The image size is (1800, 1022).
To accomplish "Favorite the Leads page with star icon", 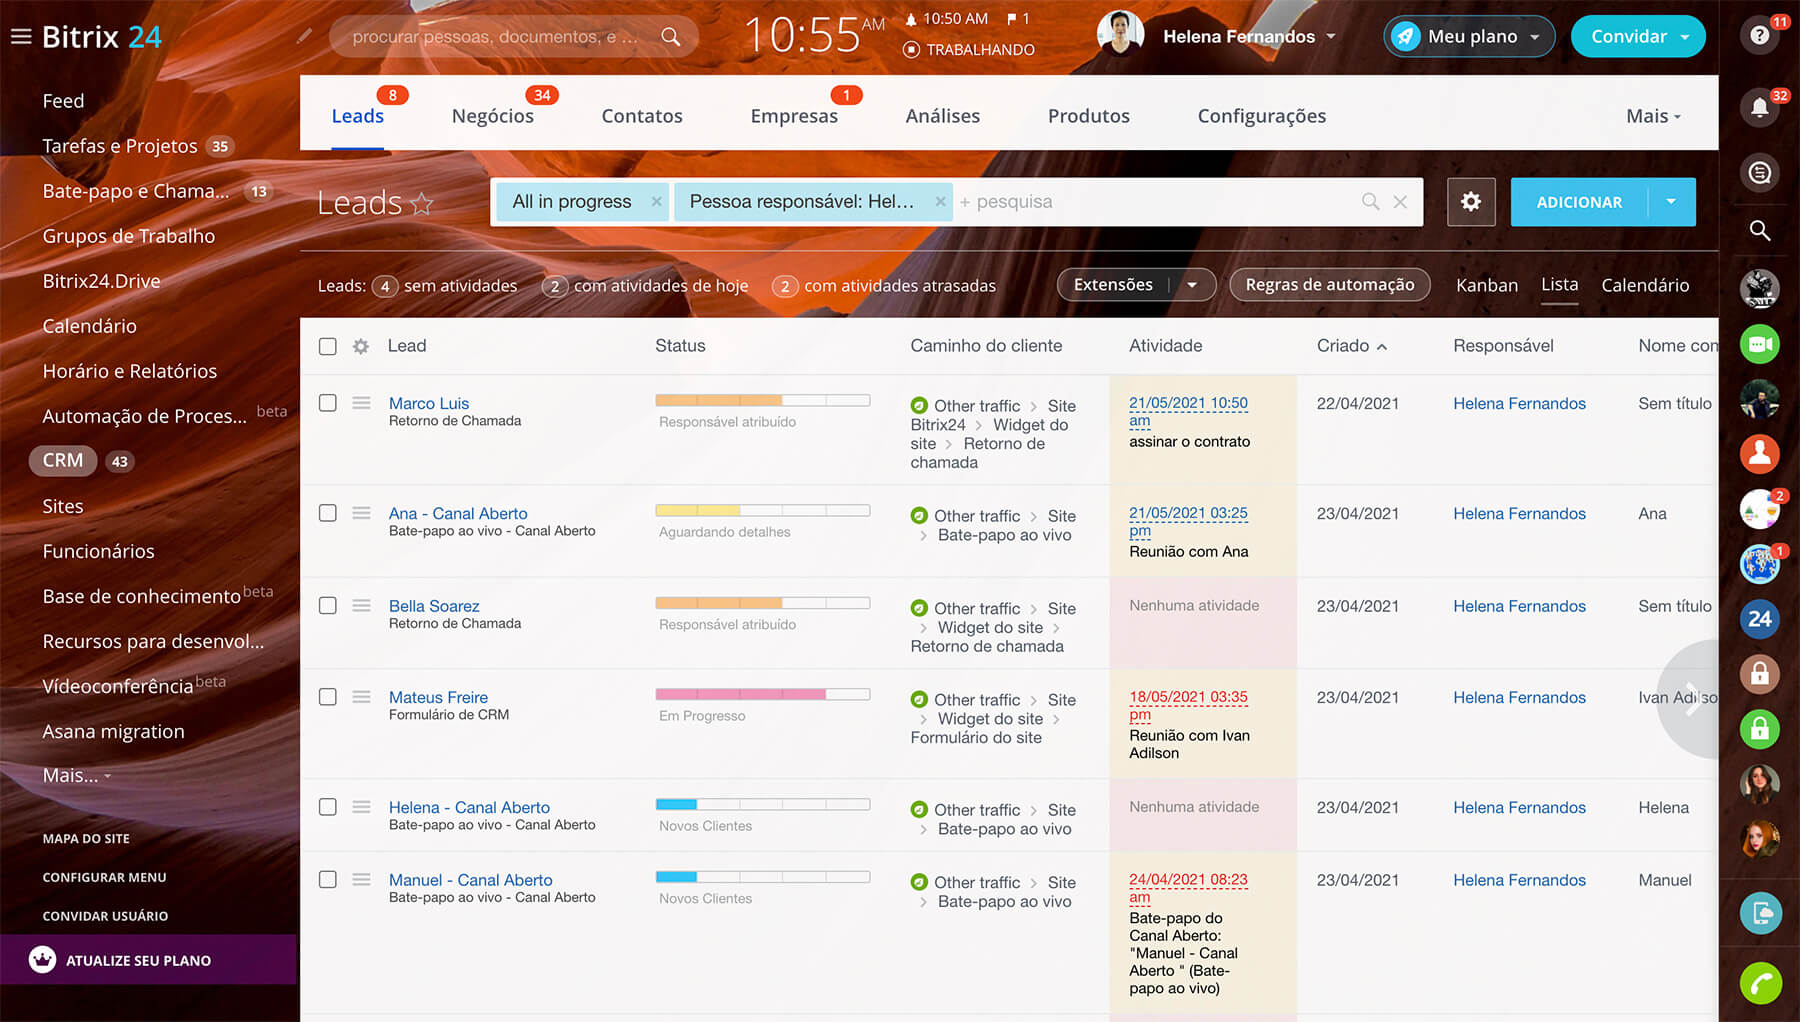I will coord(422,204).
